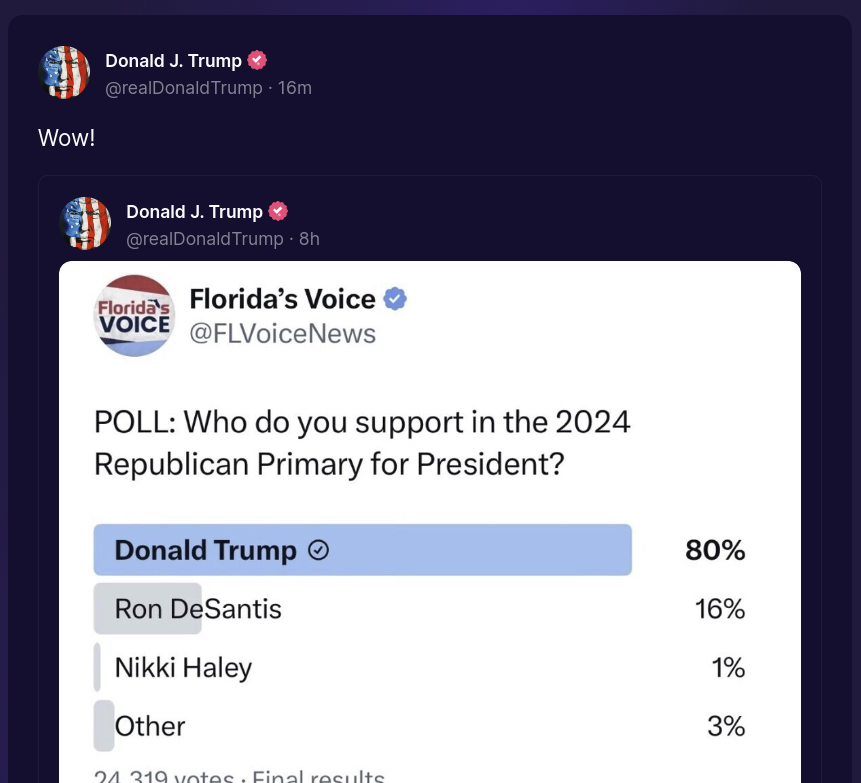Click the 8h timestamp on quoted post
The image size is (861, 783).
(309, 239)
